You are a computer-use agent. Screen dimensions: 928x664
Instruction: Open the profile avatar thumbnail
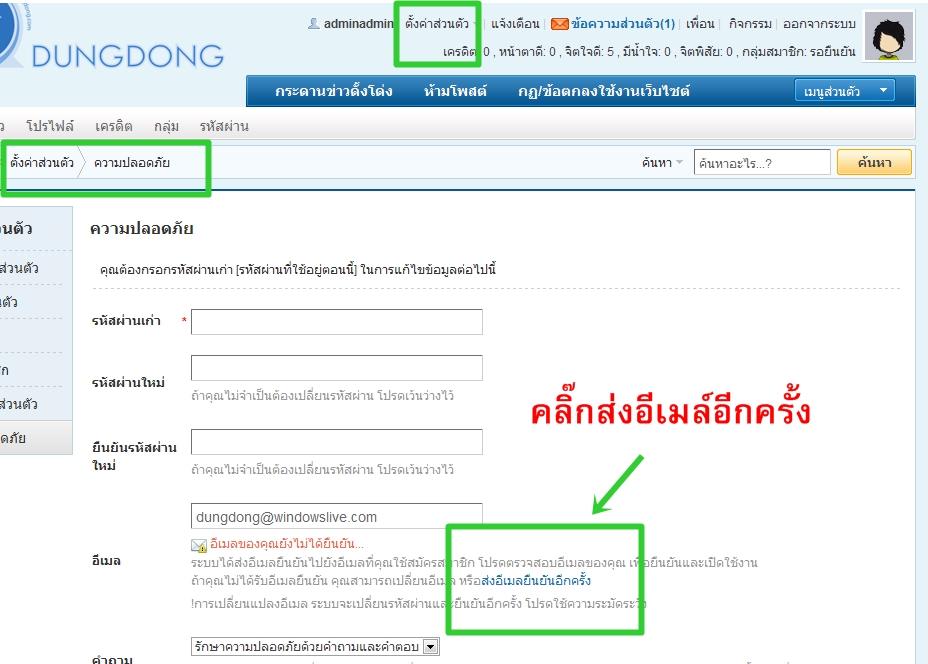coord(888,38)
